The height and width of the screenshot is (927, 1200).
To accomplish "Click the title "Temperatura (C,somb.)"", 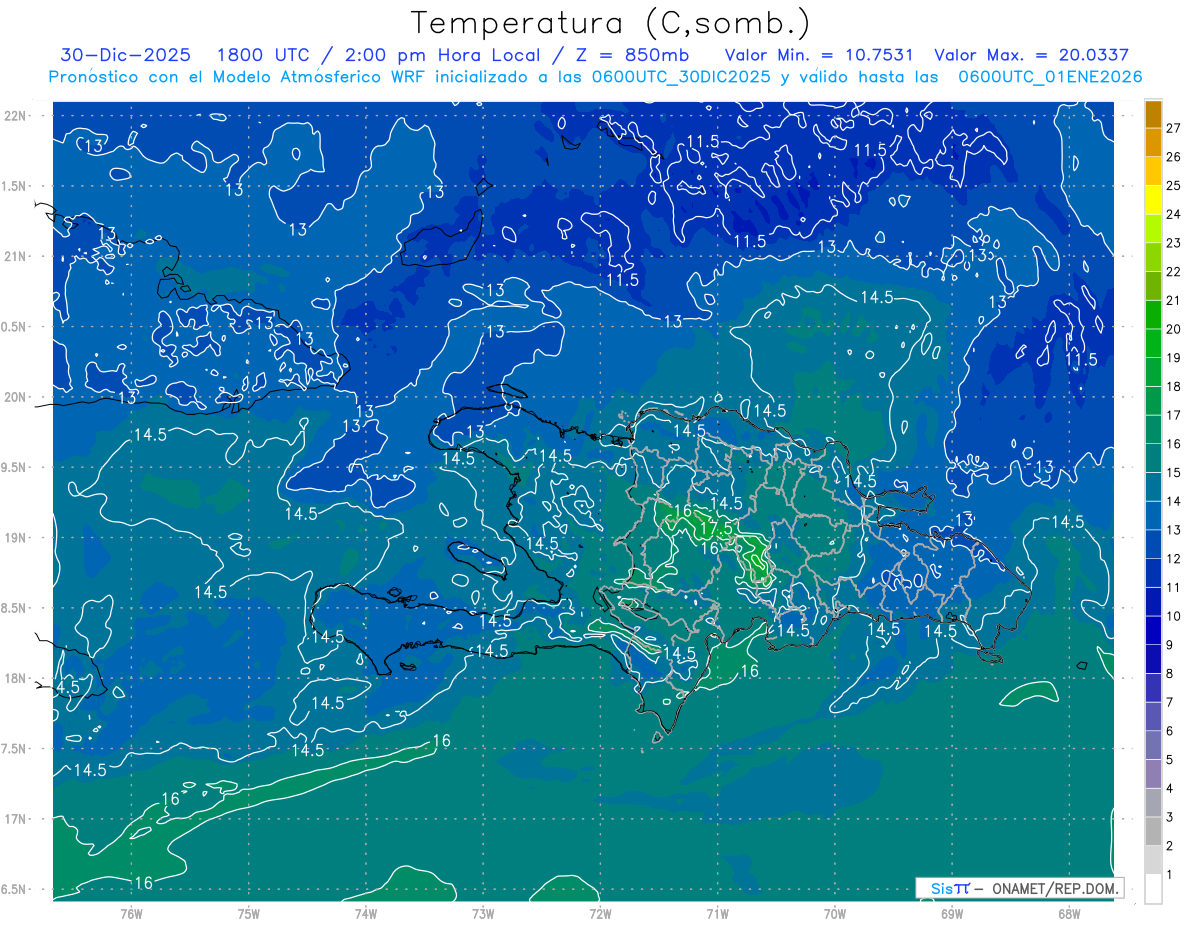I will click(611, 23).
